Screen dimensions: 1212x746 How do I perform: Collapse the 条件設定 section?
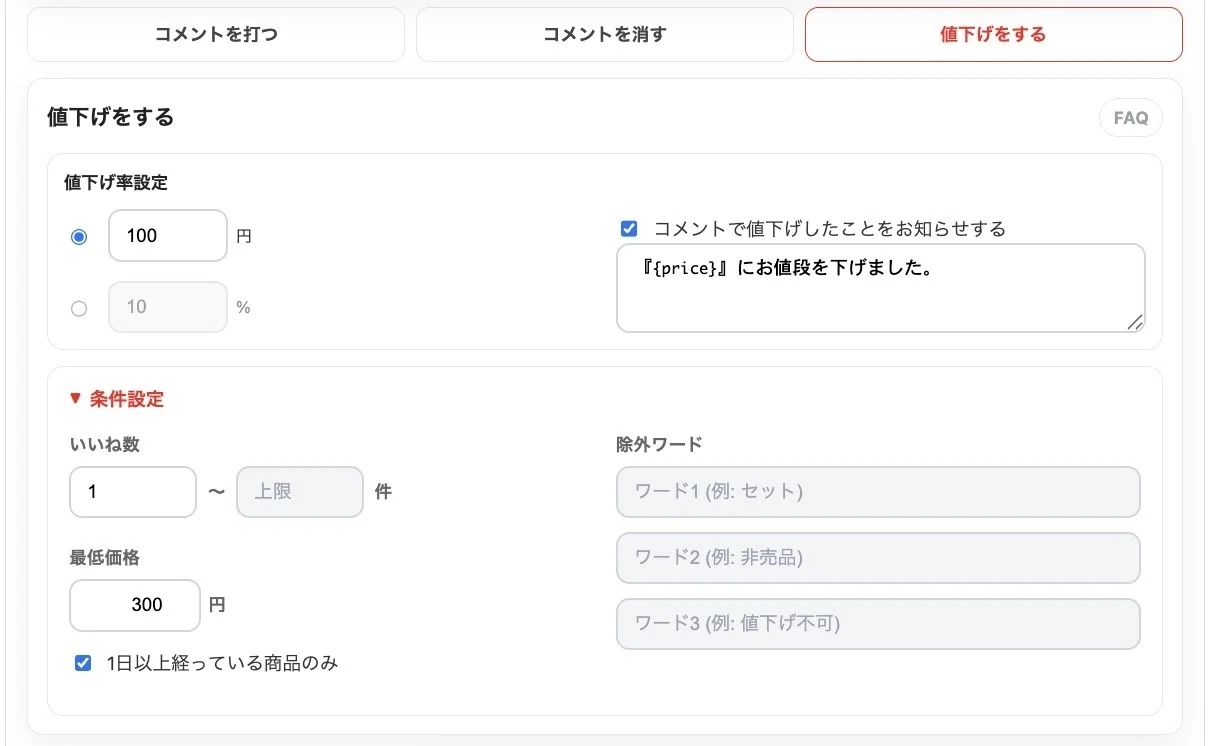click(x=116, y=399)
